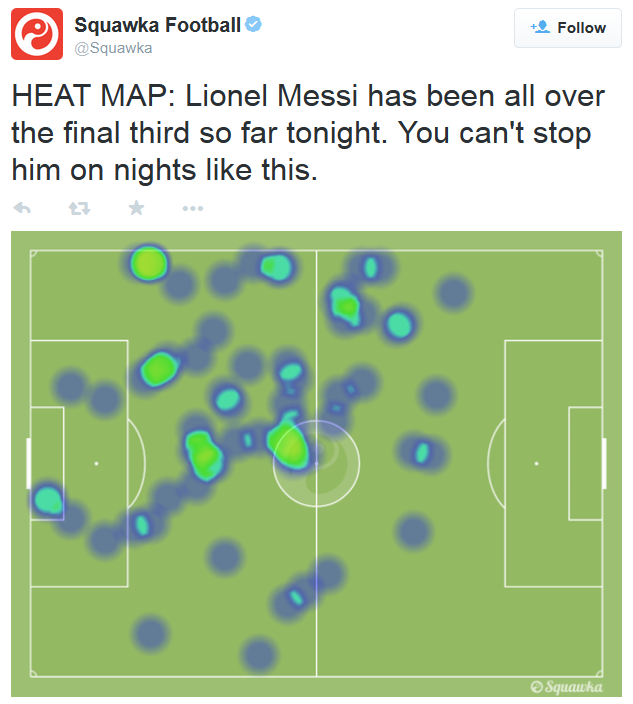Retweet the Messi heat map tweet
This screenshot has width=633, height=704.
(78, 208)
